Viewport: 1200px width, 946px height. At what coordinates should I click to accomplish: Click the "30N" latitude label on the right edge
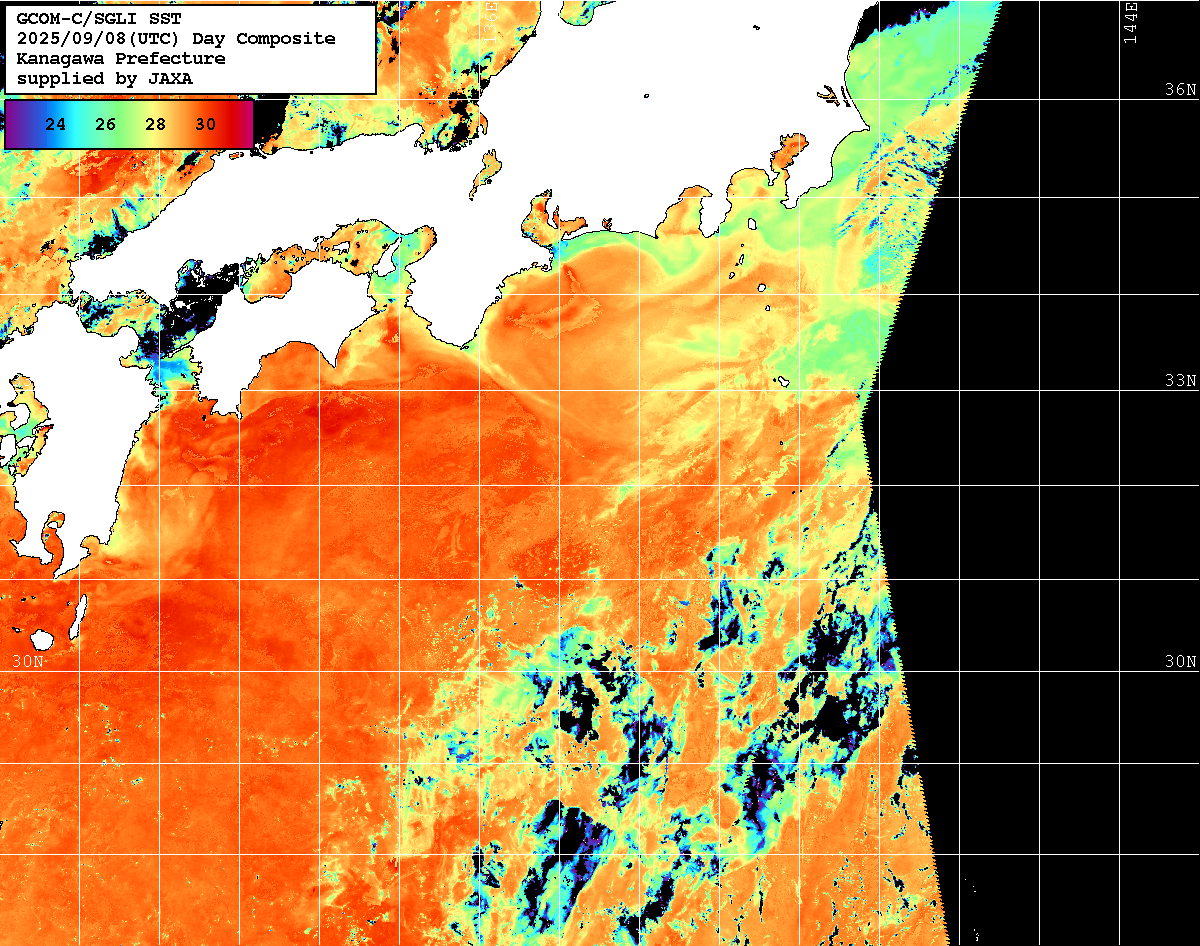click(x=1180, y=662)
